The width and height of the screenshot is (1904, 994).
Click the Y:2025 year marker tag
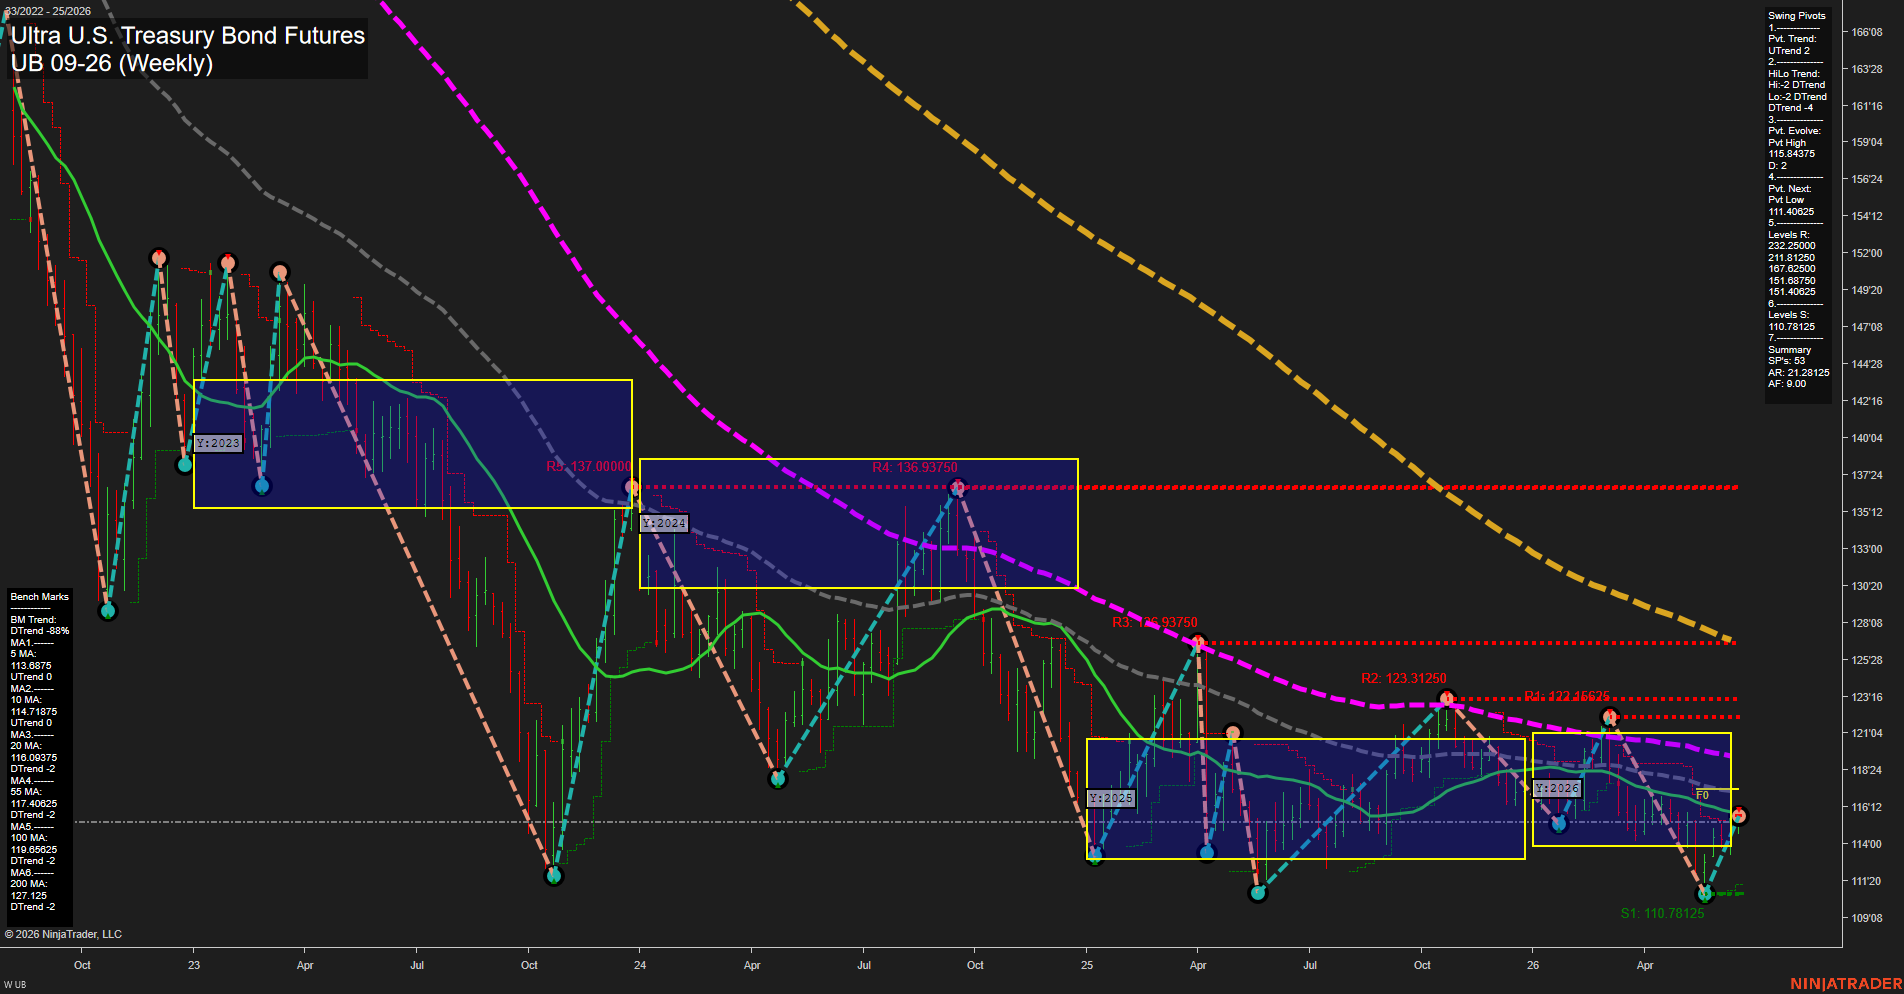1111,798
